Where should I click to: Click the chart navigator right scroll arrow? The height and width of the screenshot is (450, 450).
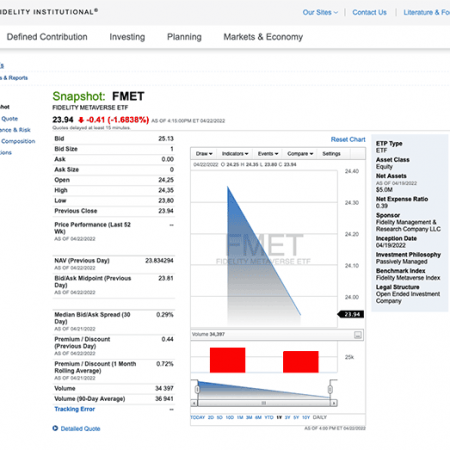tap(334, 403)
